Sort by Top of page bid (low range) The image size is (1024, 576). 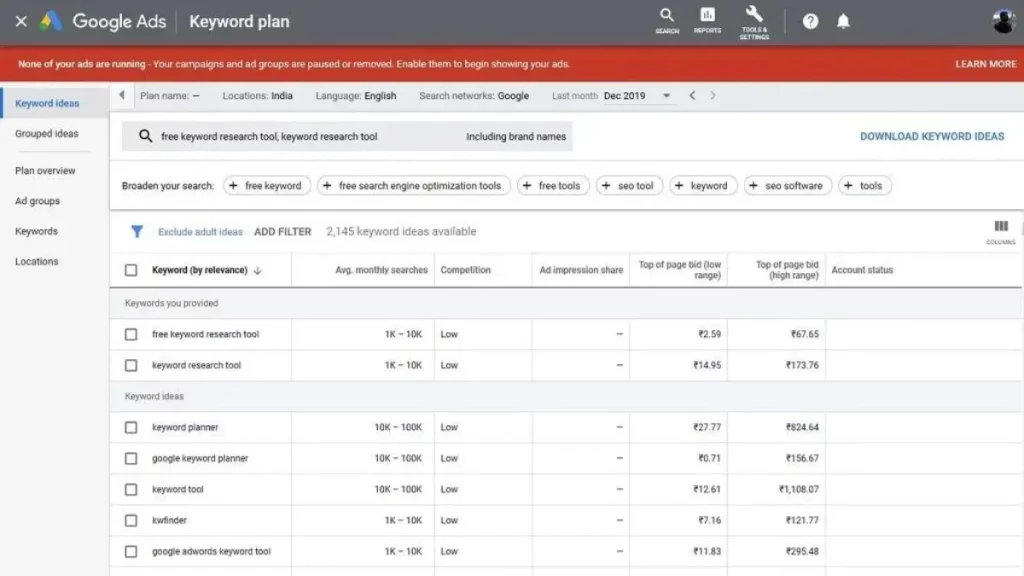point(679,270)
